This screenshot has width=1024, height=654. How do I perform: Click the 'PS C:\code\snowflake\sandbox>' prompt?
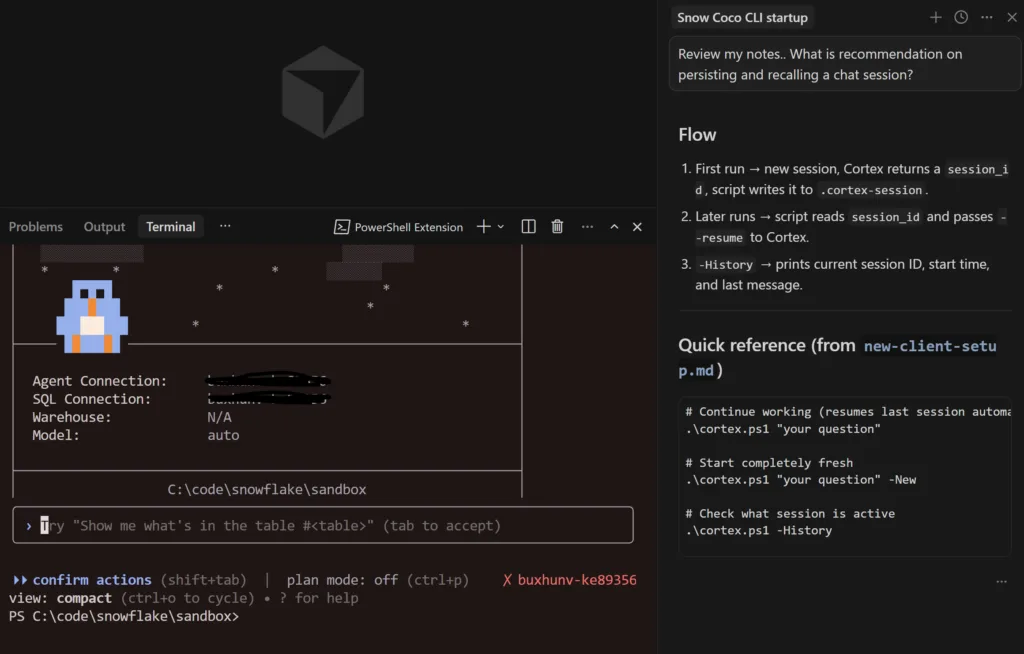(124, 617)
